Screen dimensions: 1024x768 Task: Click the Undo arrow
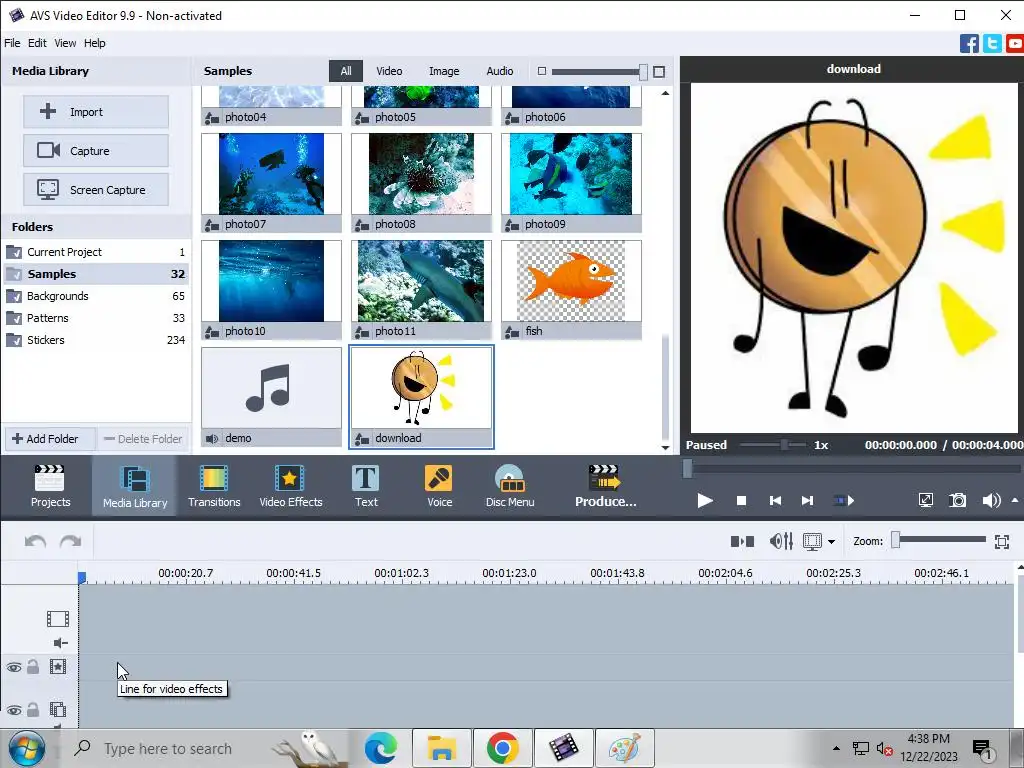[35, 541]
